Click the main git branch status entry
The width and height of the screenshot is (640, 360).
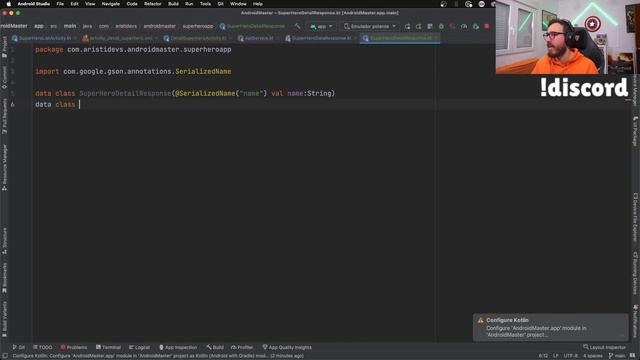pos(617,356)
